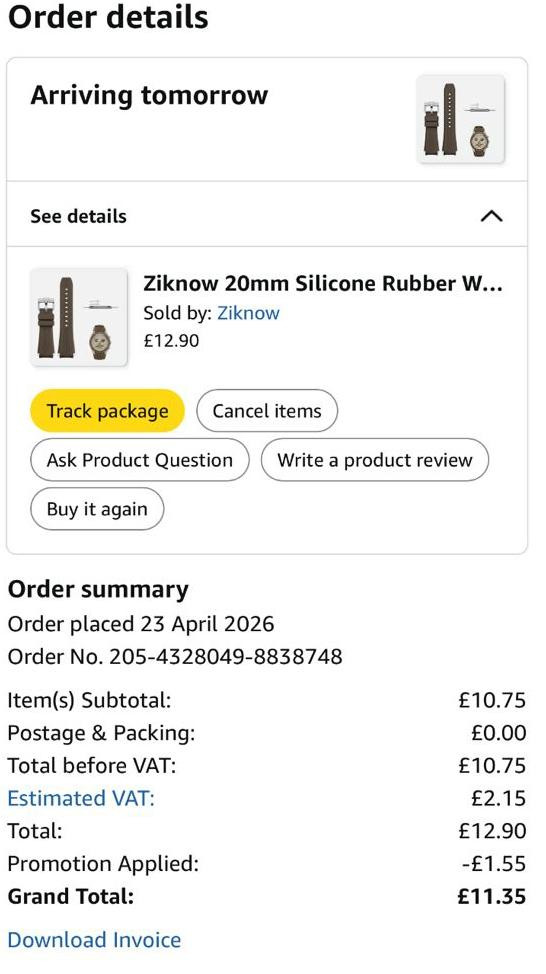546x974 pixels.
Task: Click the Order placed 23 April 2026 text
Action: click(x=140, y=623)
